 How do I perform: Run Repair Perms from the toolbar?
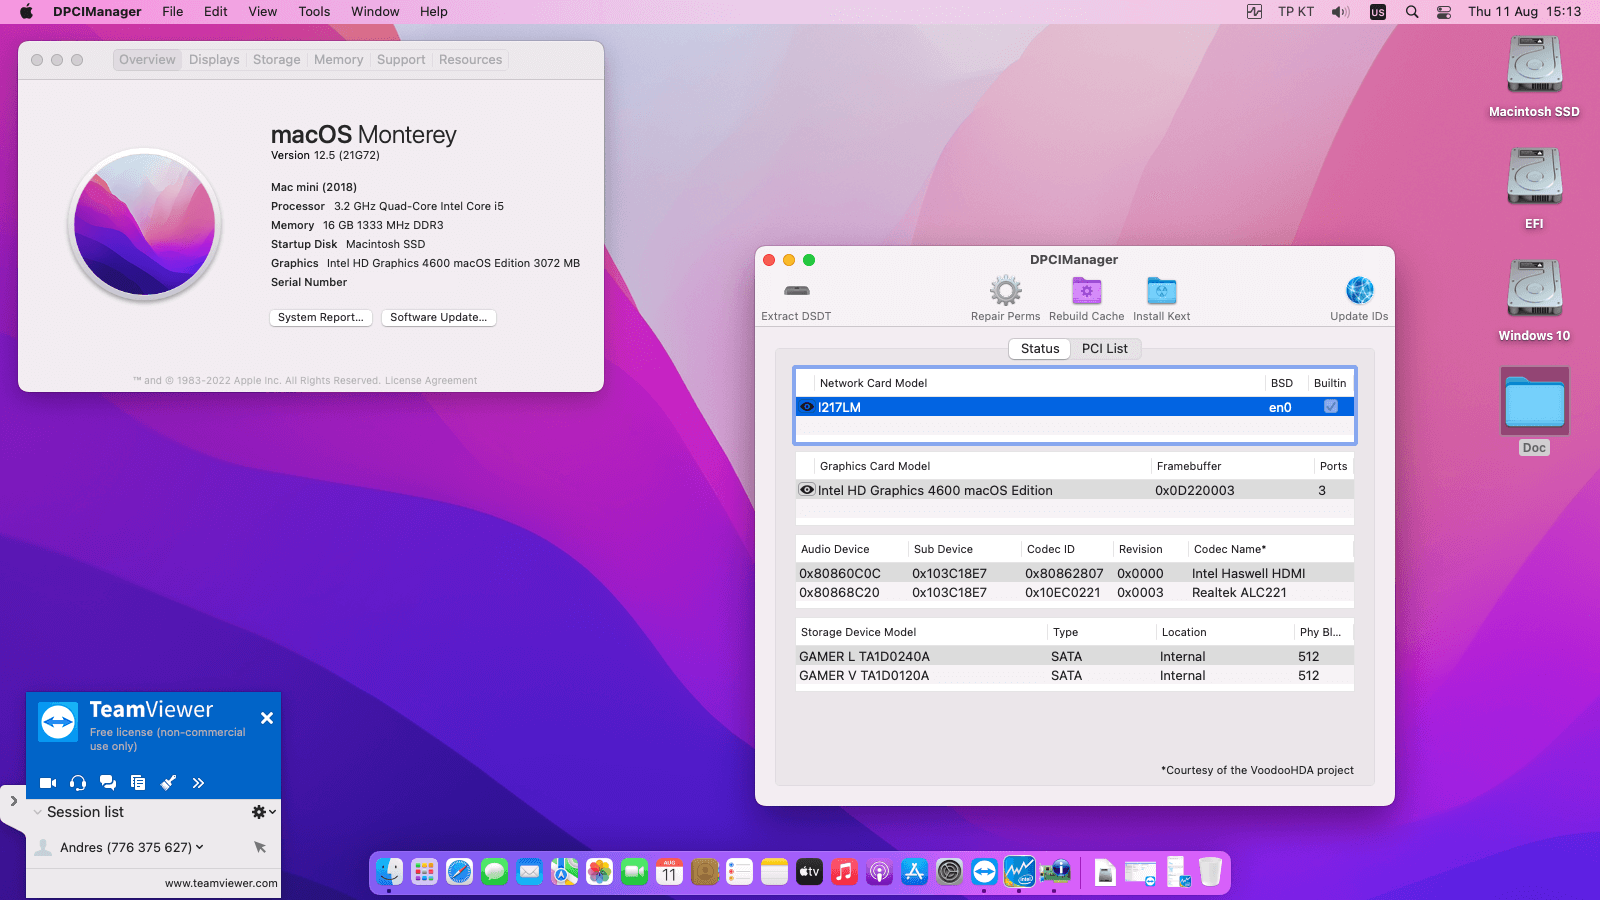tap(1005, 291)
